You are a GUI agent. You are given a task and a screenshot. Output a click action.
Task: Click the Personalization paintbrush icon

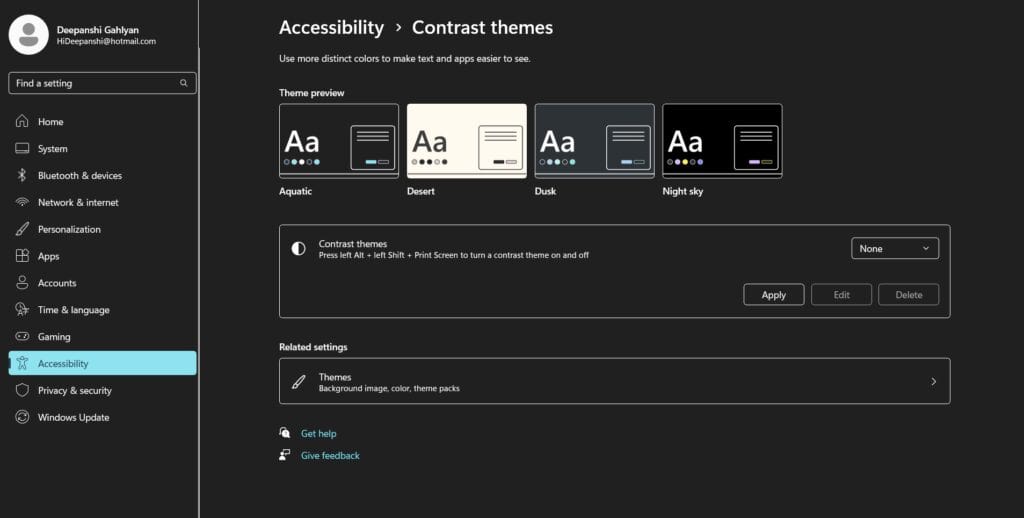[x=22, y=230]
